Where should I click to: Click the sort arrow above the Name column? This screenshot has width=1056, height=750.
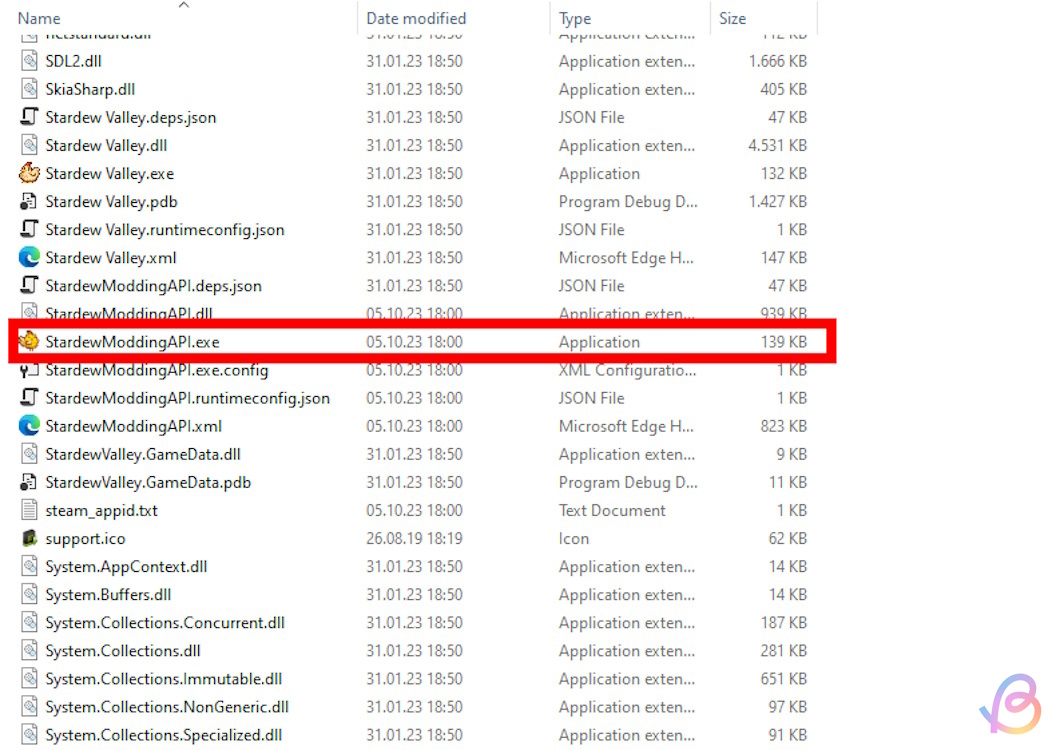(183, 5)
